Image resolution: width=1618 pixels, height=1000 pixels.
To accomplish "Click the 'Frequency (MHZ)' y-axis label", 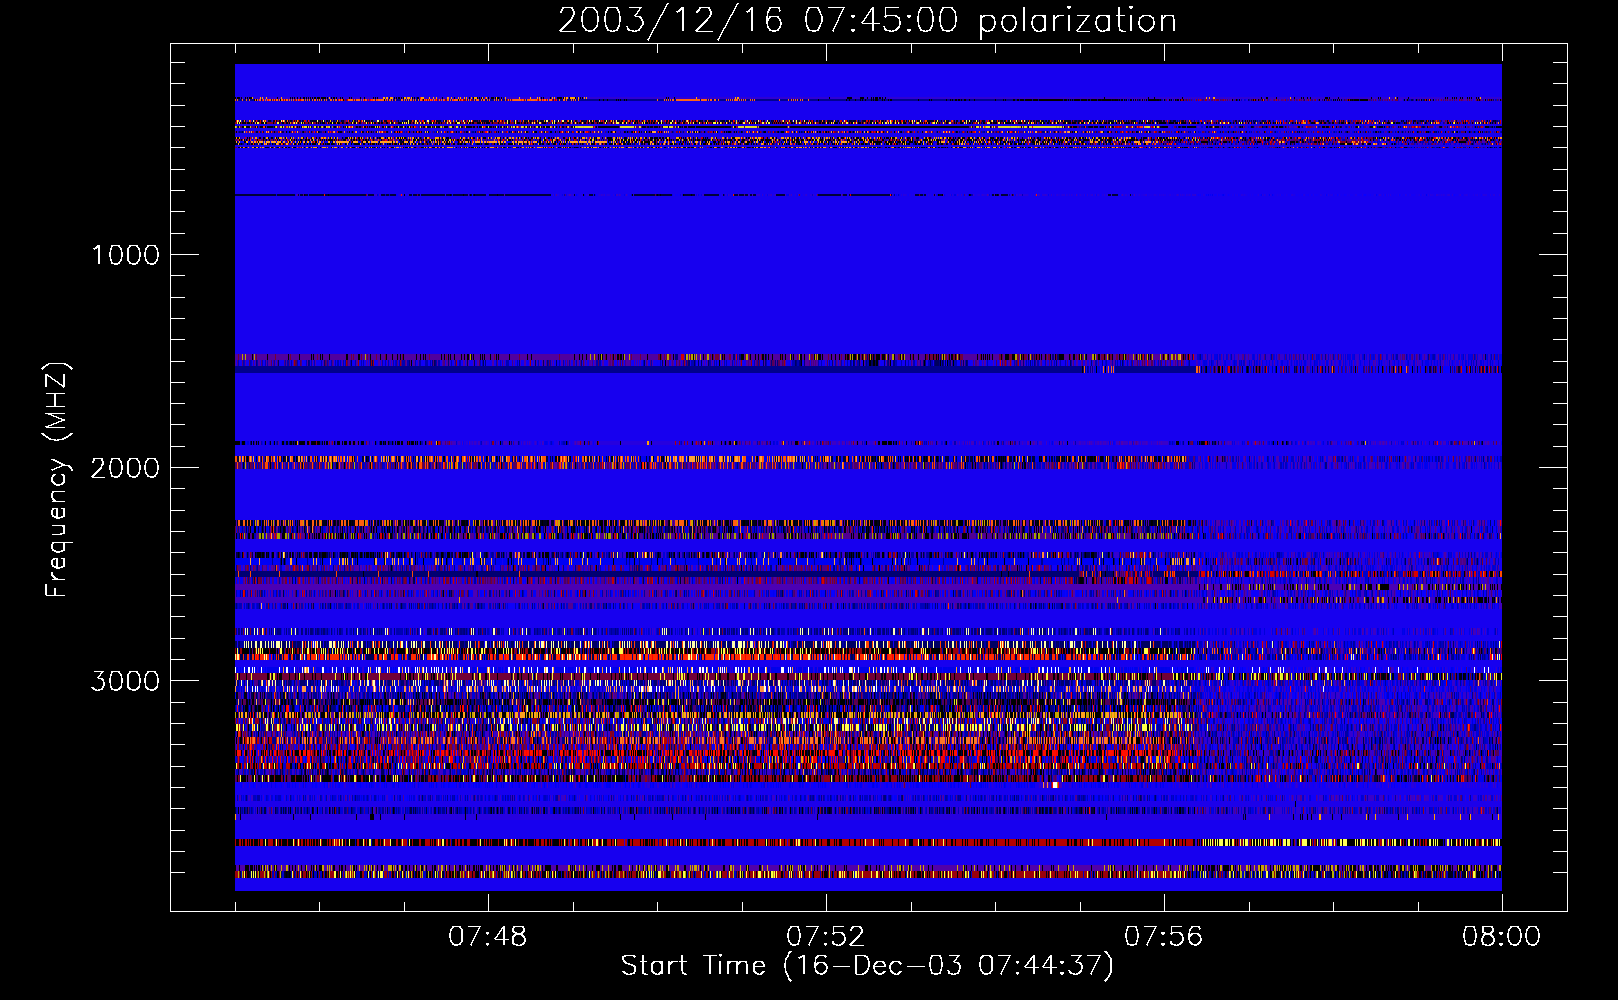I will point(57,480).
